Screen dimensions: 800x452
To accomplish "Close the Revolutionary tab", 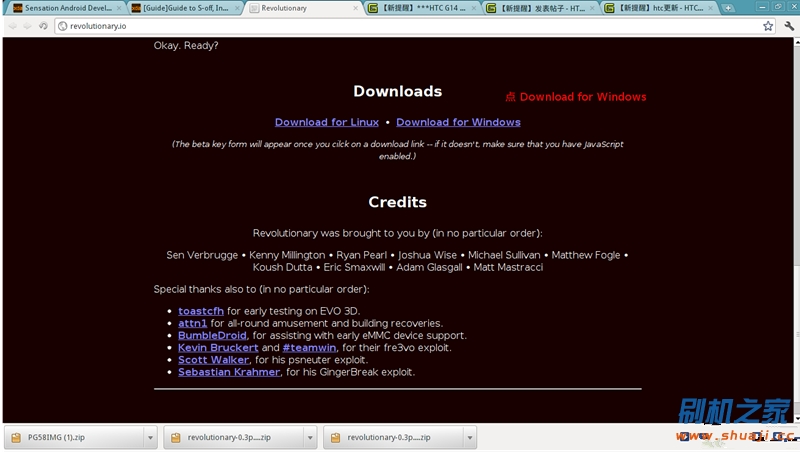I will (x=355, y=8).
